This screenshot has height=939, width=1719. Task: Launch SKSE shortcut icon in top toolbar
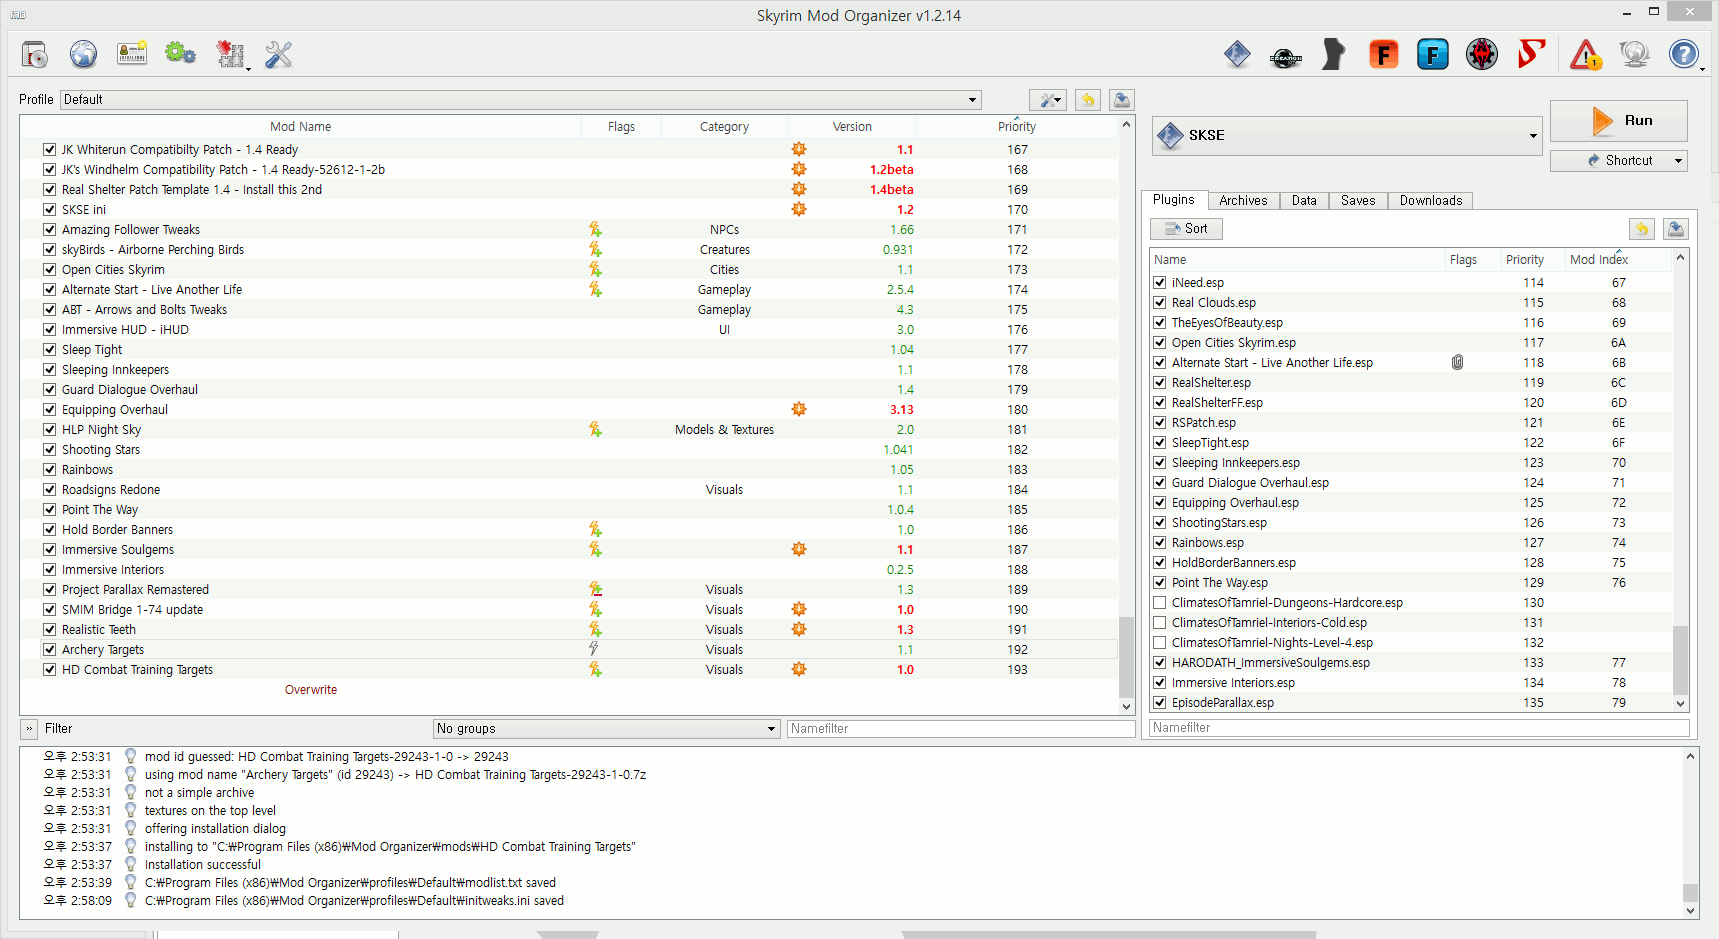1237,54
